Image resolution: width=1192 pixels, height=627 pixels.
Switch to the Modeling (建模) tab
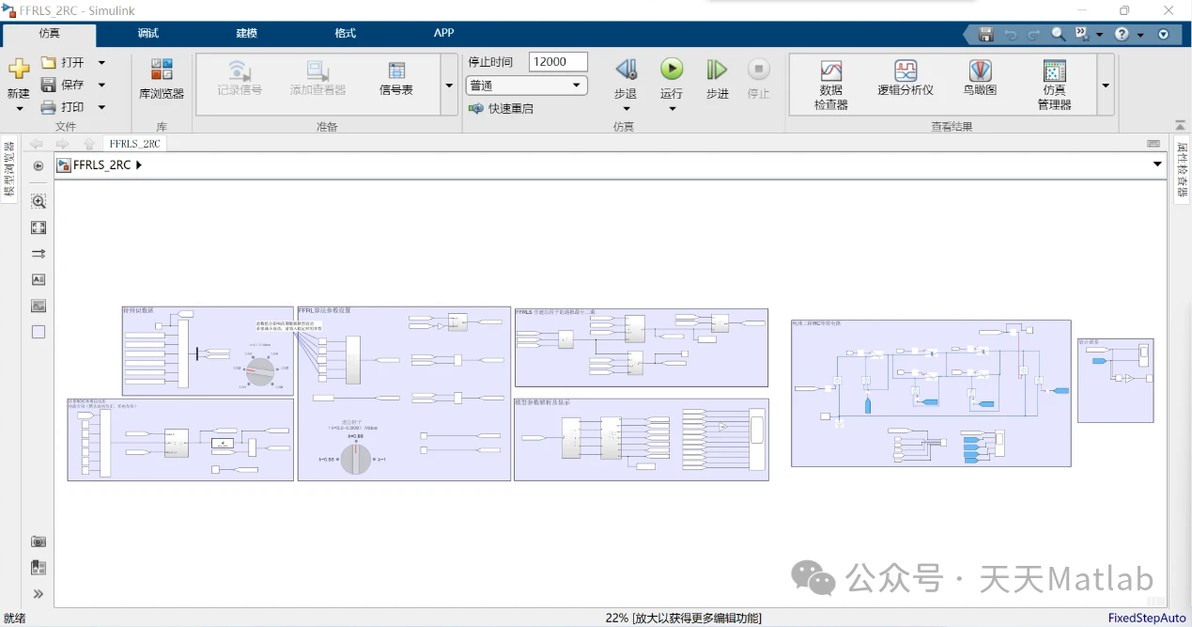[246, 33]
